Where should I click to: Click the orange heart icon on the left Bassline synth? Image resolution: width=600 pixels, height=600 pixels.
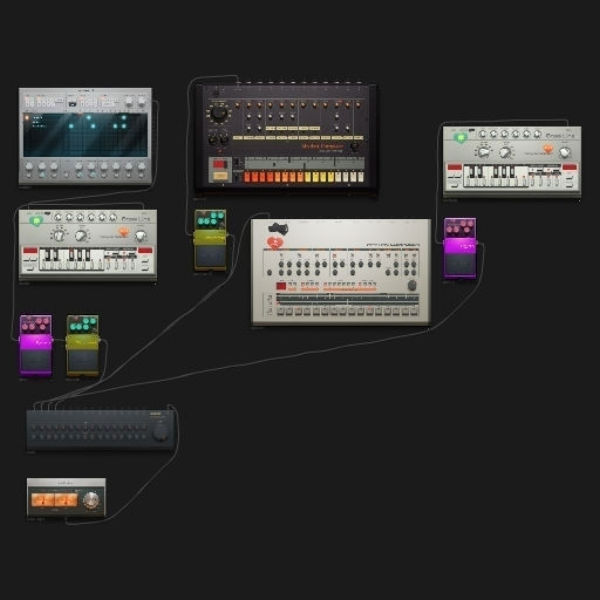pyautogui.click(x=123, y=232)
